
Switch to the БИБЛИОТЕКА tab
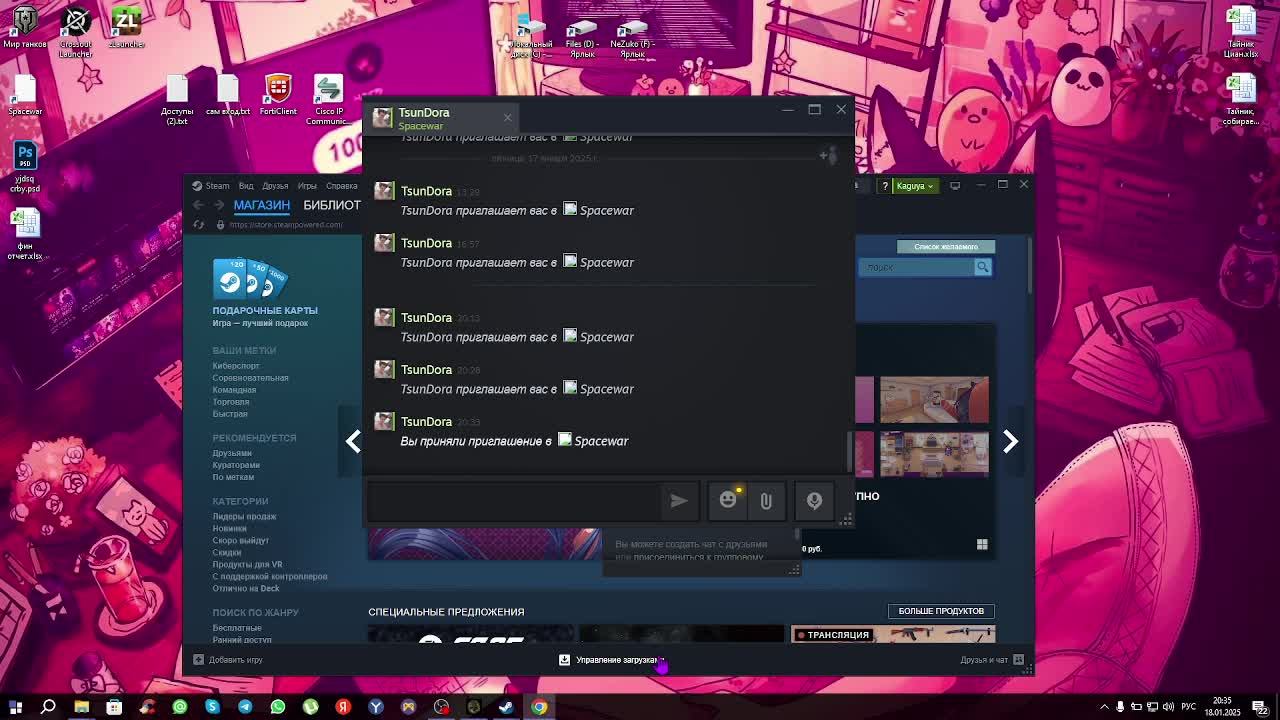click(x=332, y=205)
